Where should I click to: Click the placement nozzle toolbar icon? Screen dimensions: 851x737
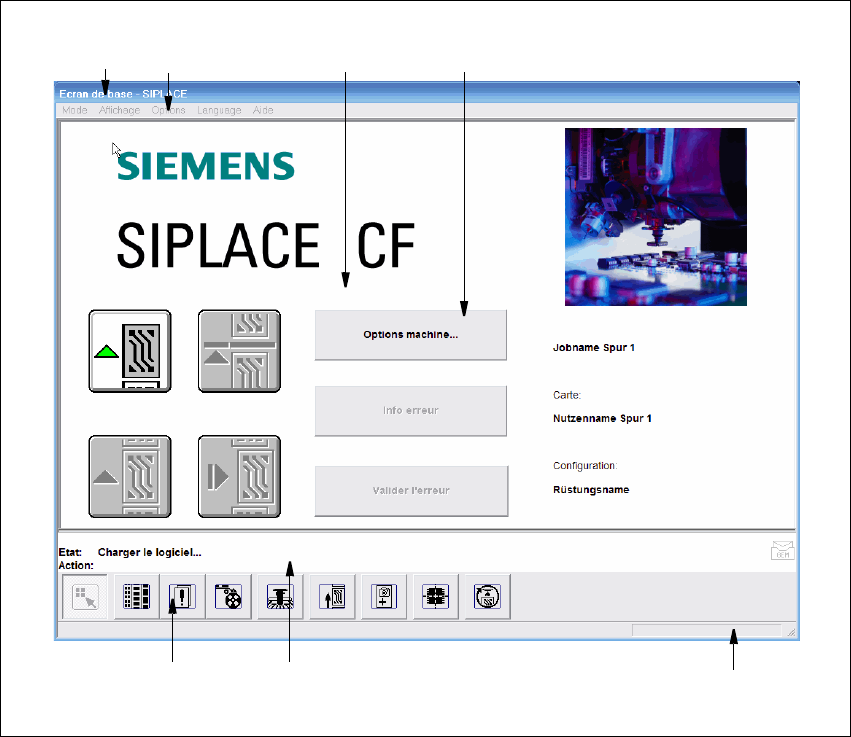pos(280,597)
